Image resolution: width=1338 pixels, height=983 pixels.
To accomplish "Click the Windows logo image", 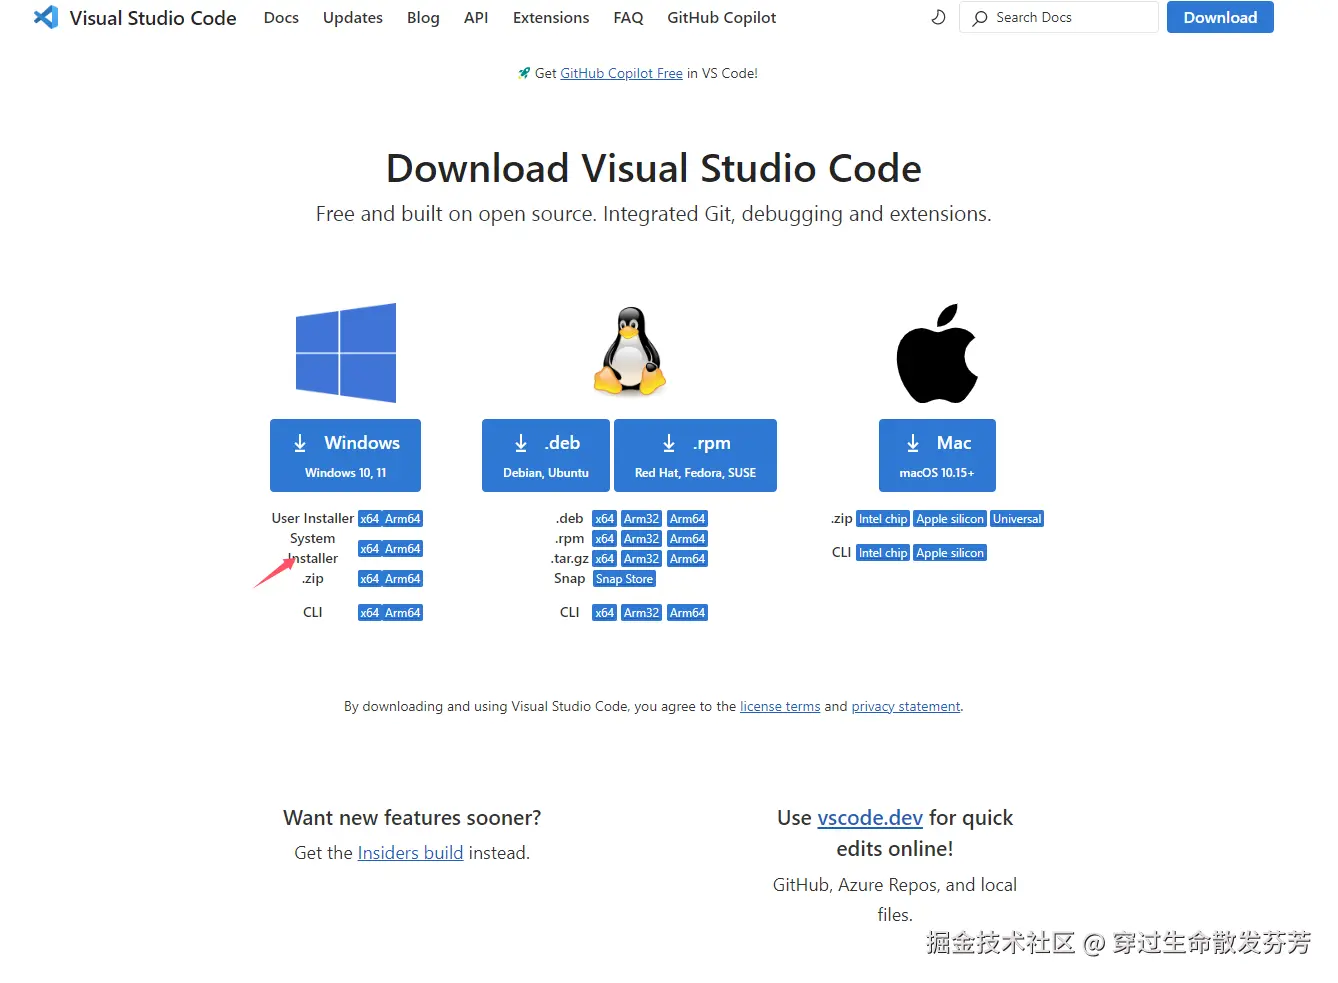I will (346, 353).
